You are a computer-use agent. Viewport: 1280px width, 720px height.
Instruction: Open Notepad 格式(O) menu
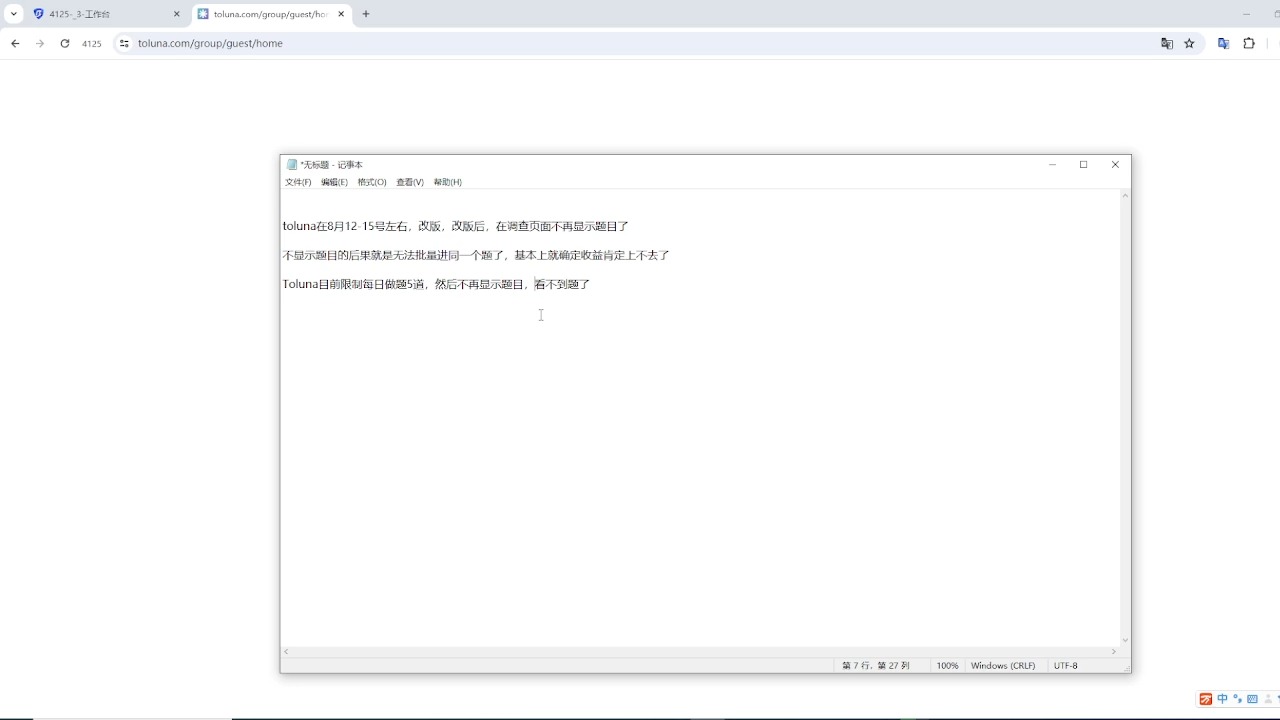coord(372,182)
